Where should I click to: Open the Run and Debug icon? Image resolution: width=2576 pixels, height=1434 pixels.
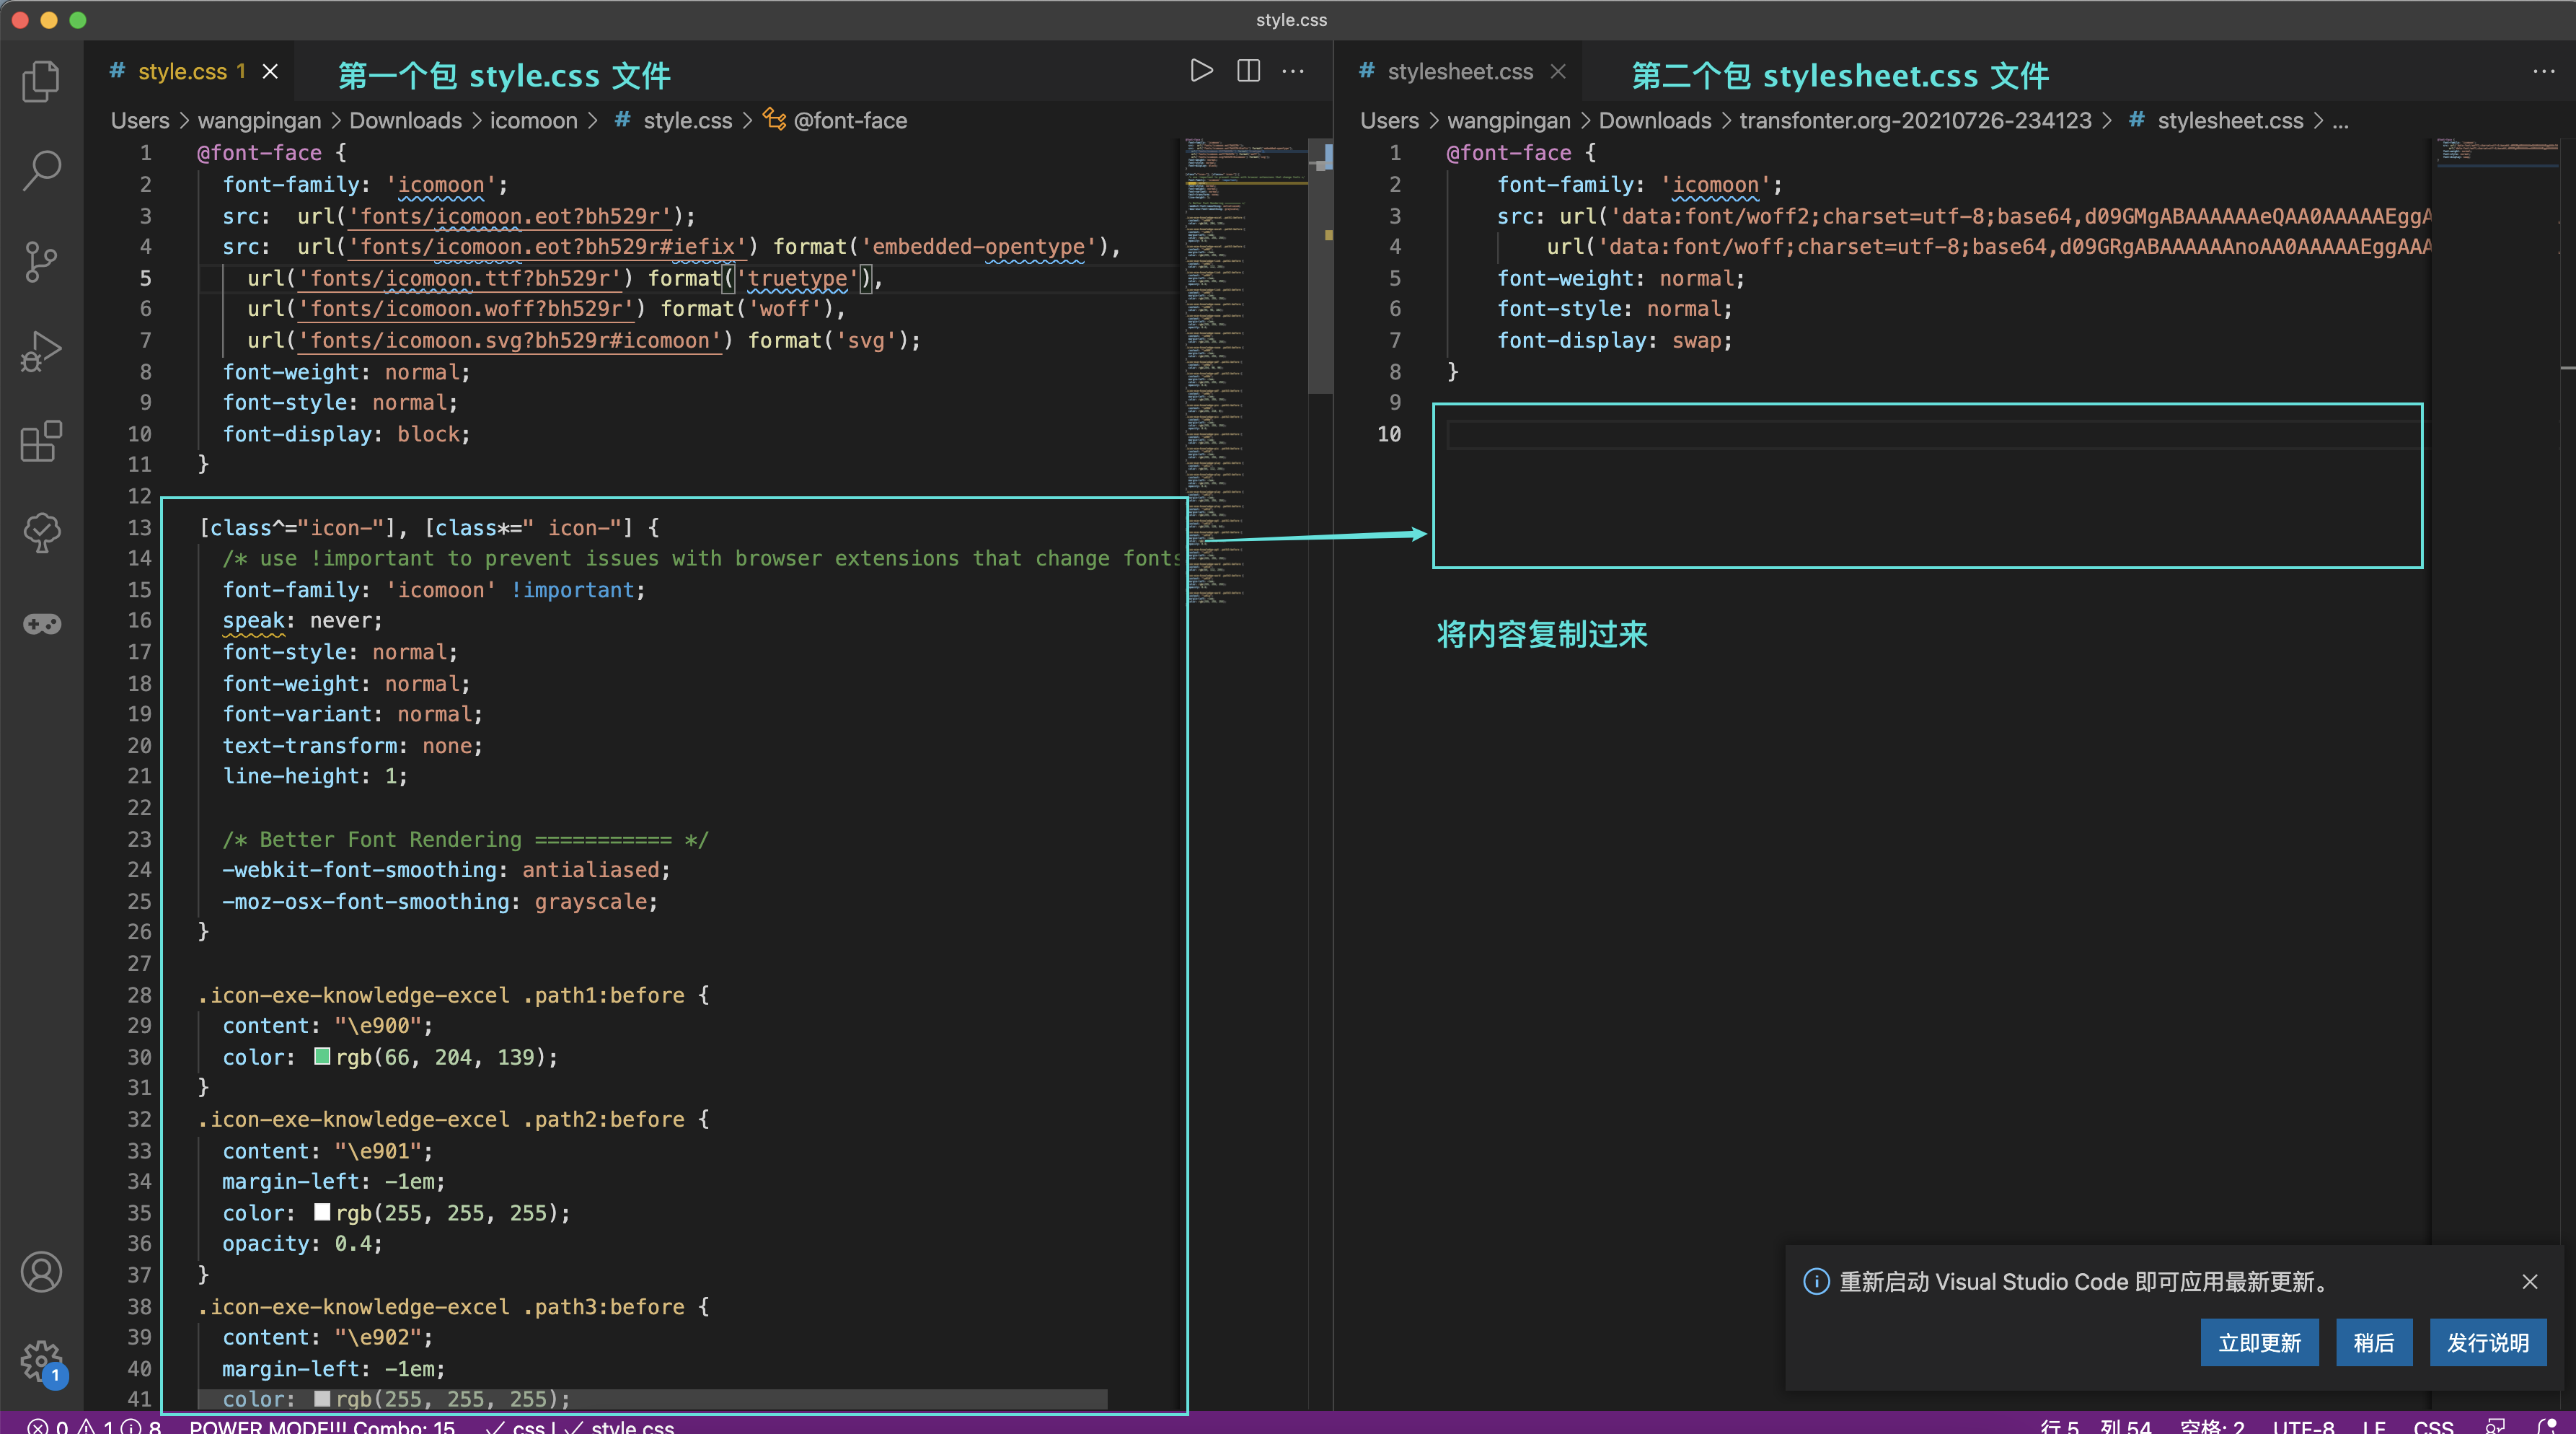[41, 351]
